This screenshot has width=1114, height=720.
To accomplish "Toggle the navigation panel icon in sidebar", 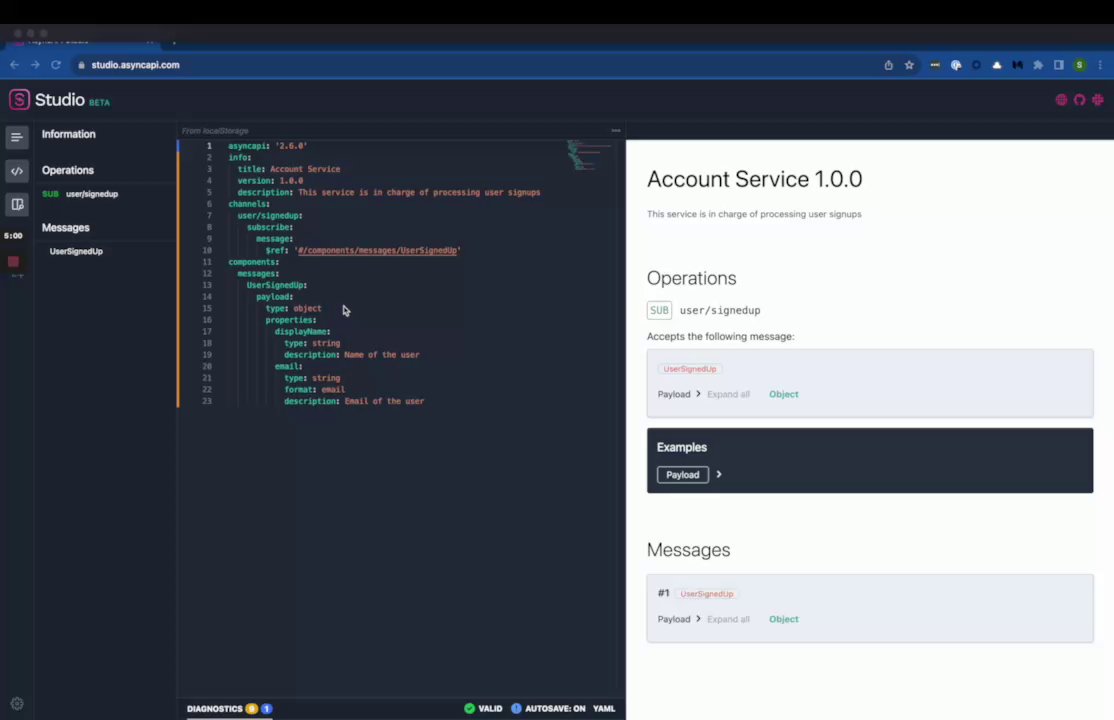I will pyautogui.click(x=17, y=137).
